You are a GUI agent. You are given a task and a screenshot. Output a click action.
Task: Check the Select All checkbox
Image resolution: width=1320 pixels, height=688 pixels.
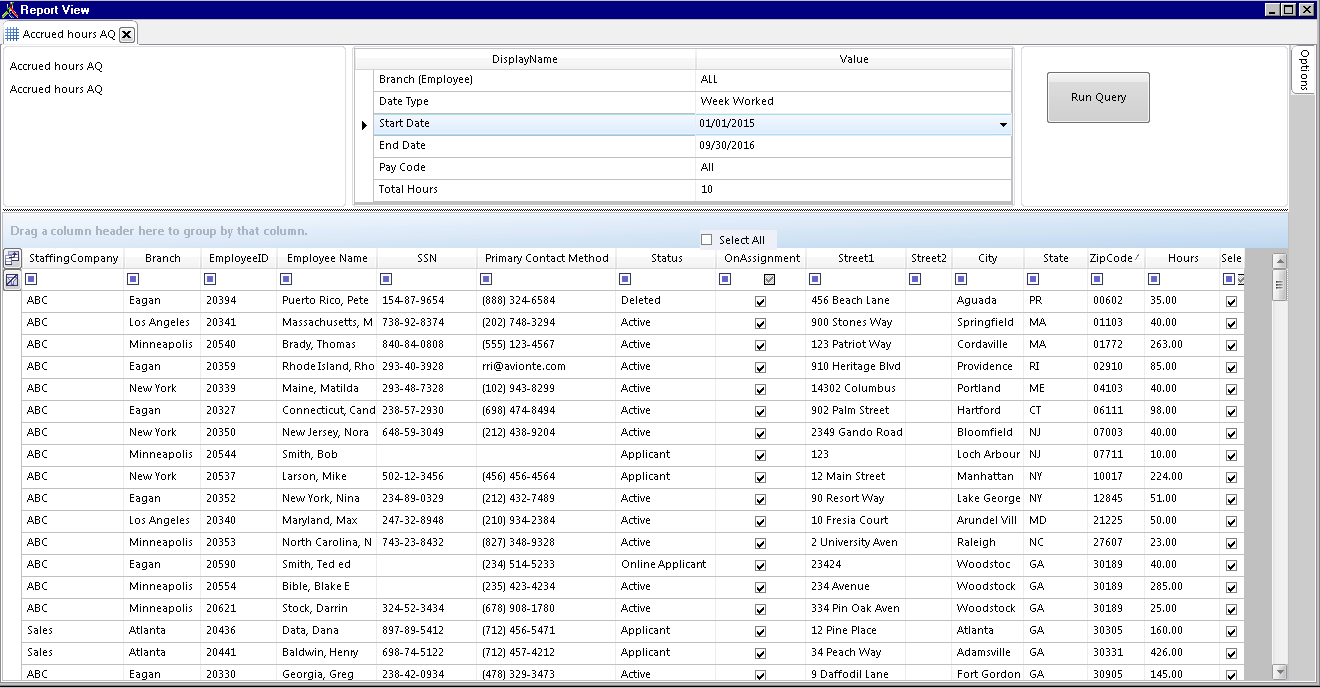pos(707,240)
